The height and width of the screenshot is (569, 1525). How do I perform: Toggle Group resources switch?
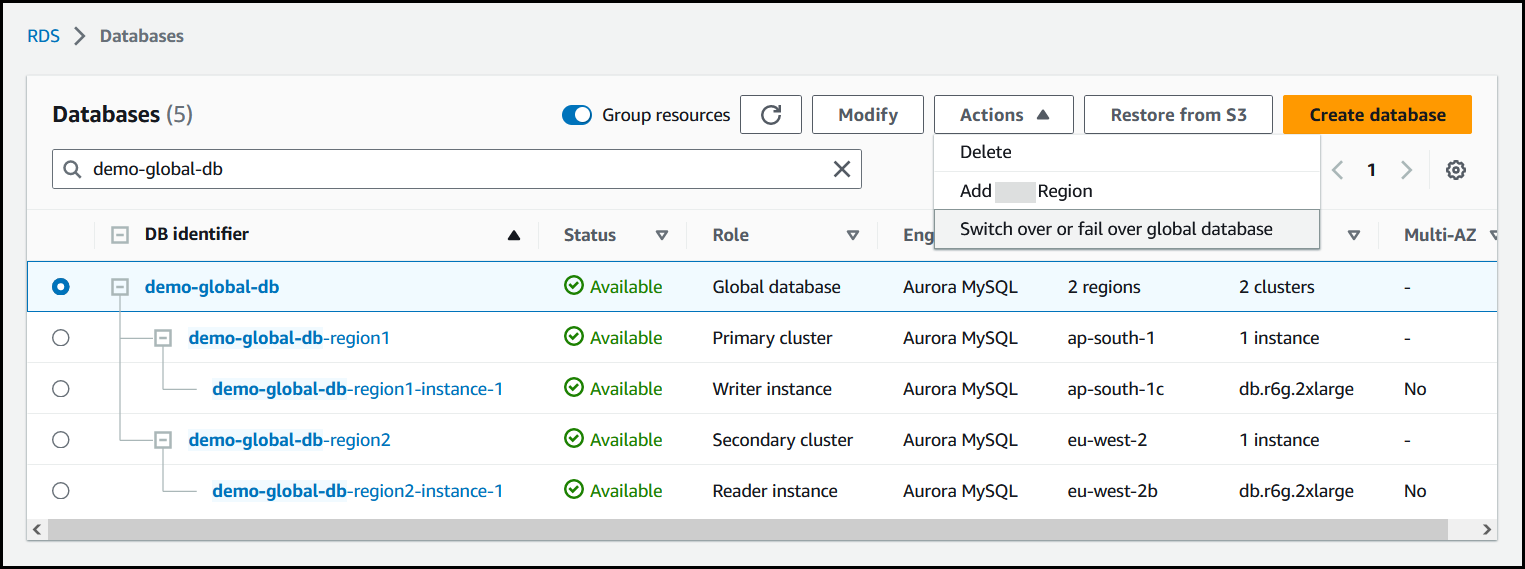pyautogui.click(x=577, y=115)
